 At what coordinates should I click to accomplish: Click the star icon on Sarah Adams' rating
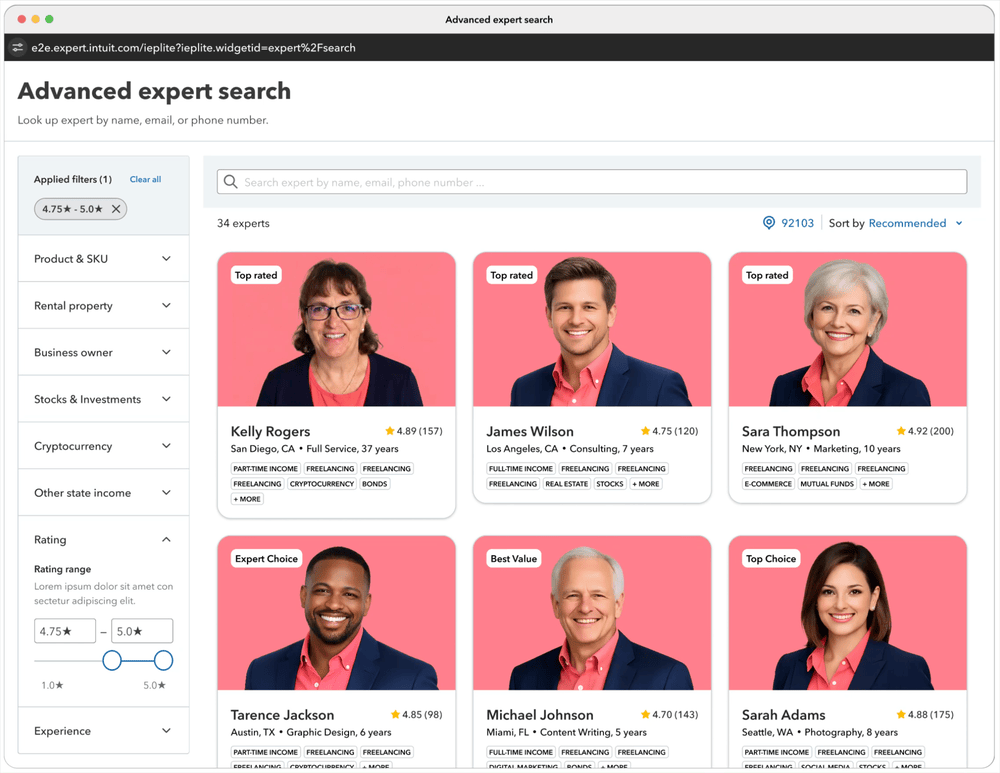tap(901, 714)
